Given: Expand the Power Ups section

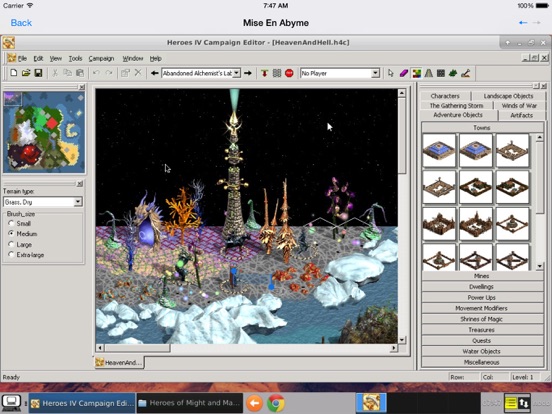Looking at the screenshot, I should coord(482,297).
